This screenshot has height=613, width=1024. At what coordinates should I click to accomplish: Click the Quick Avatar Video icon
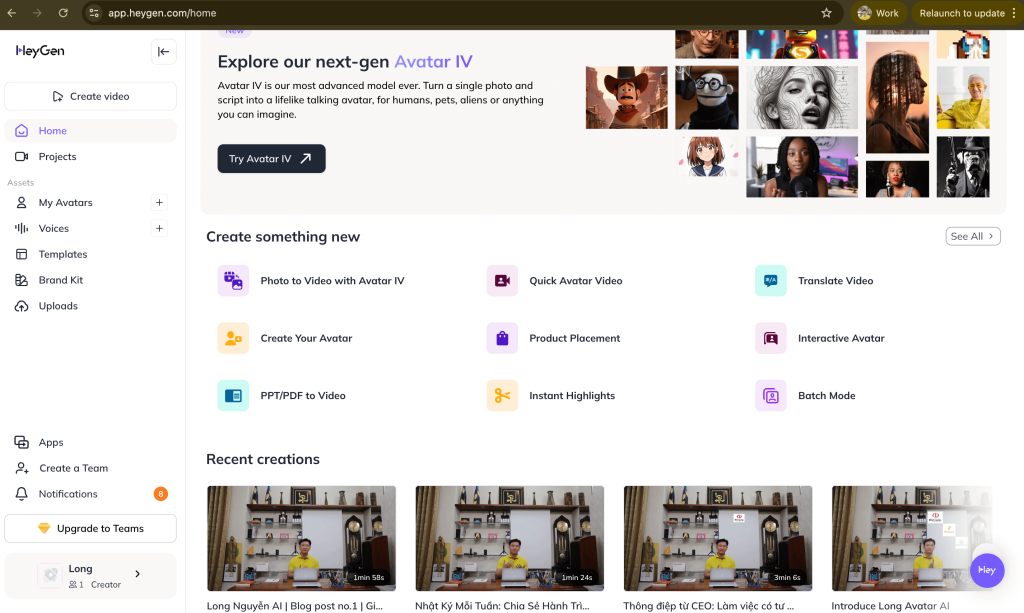(502, 281)
